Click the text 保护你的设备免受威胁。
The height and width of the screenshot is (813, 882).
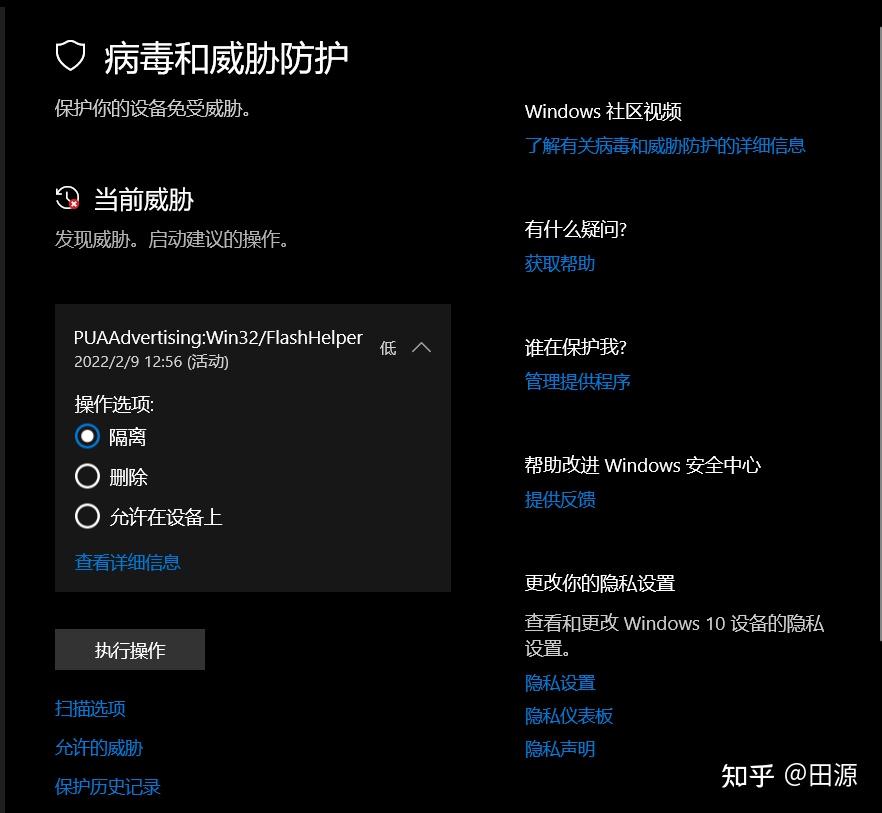click(153, 108)
